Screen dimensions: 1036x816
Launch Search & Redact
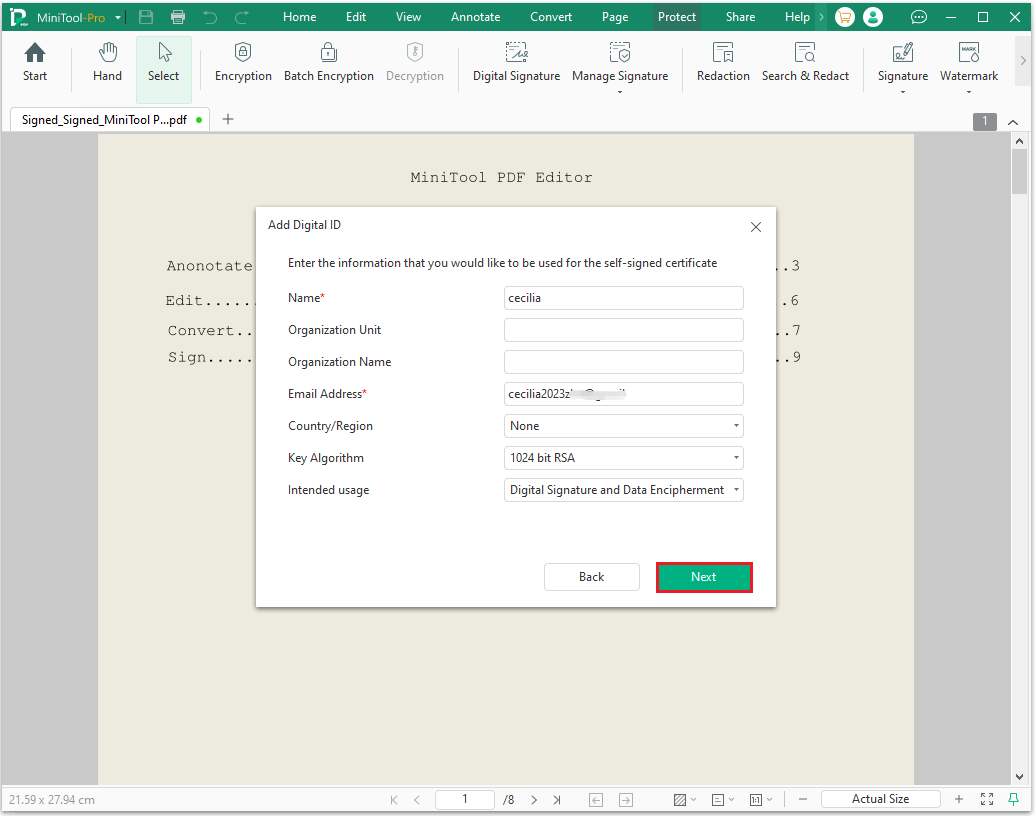click(806, 64)
